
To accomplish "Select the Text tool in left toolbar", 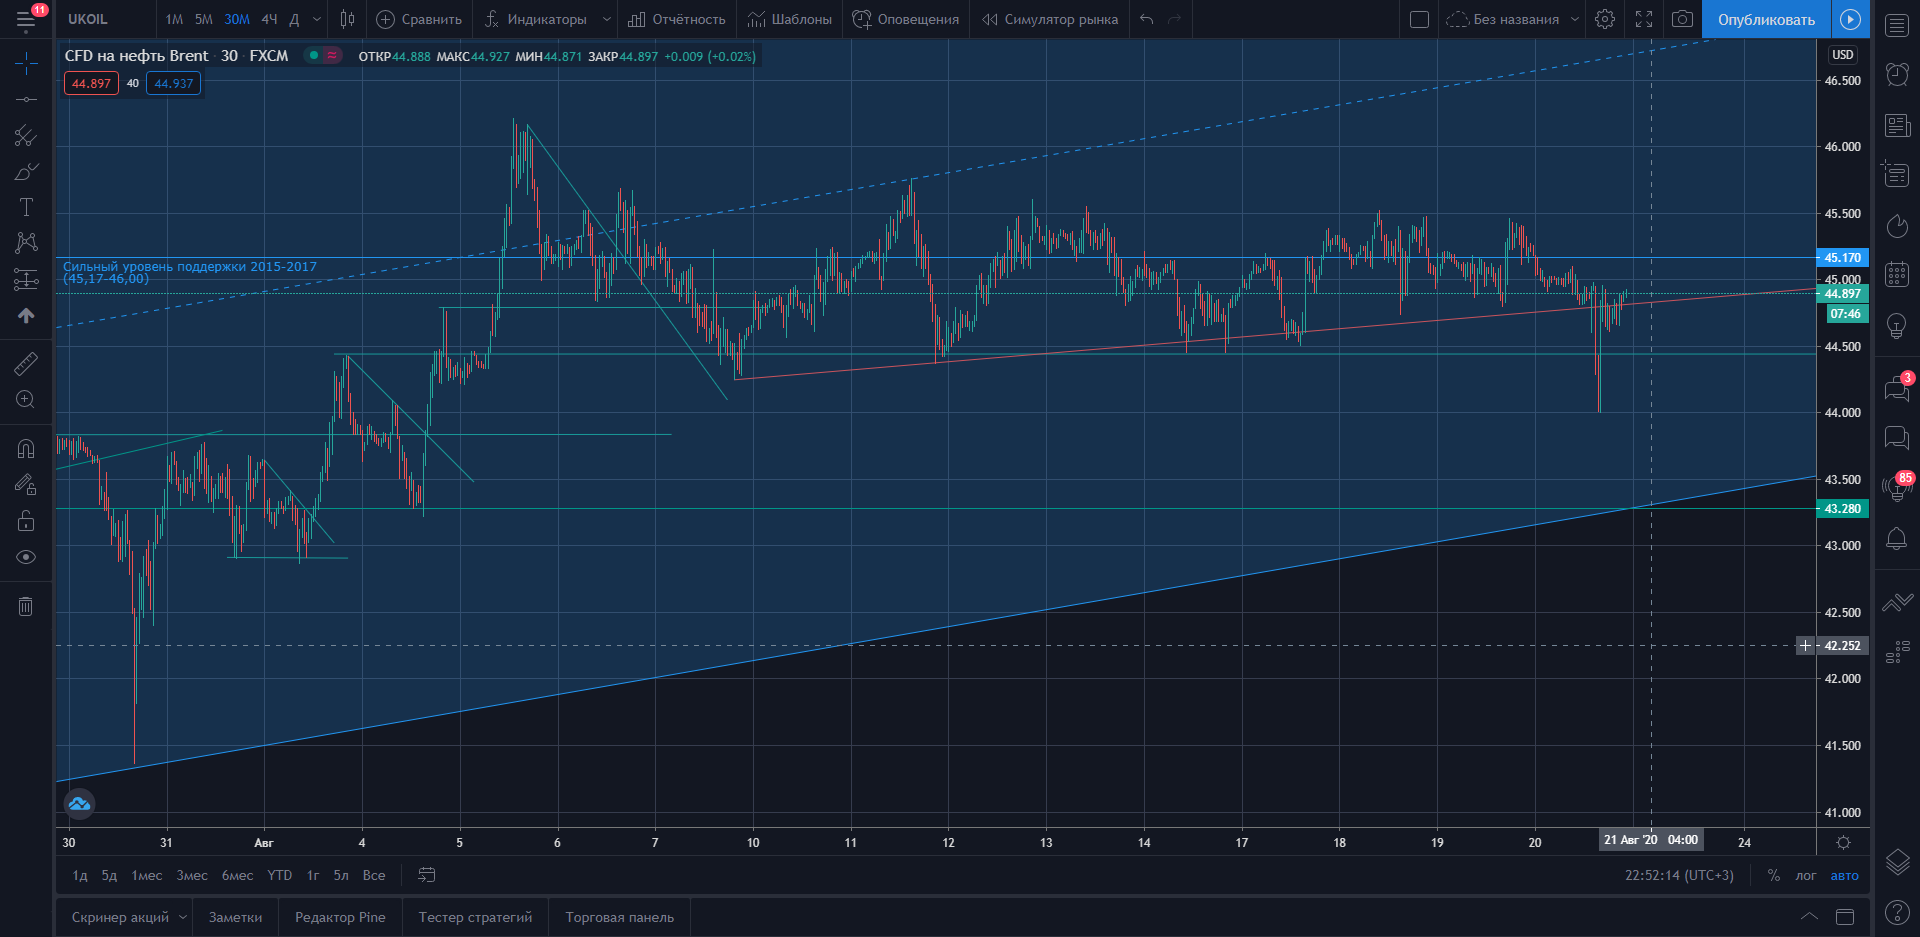I will tap(26, 207).
